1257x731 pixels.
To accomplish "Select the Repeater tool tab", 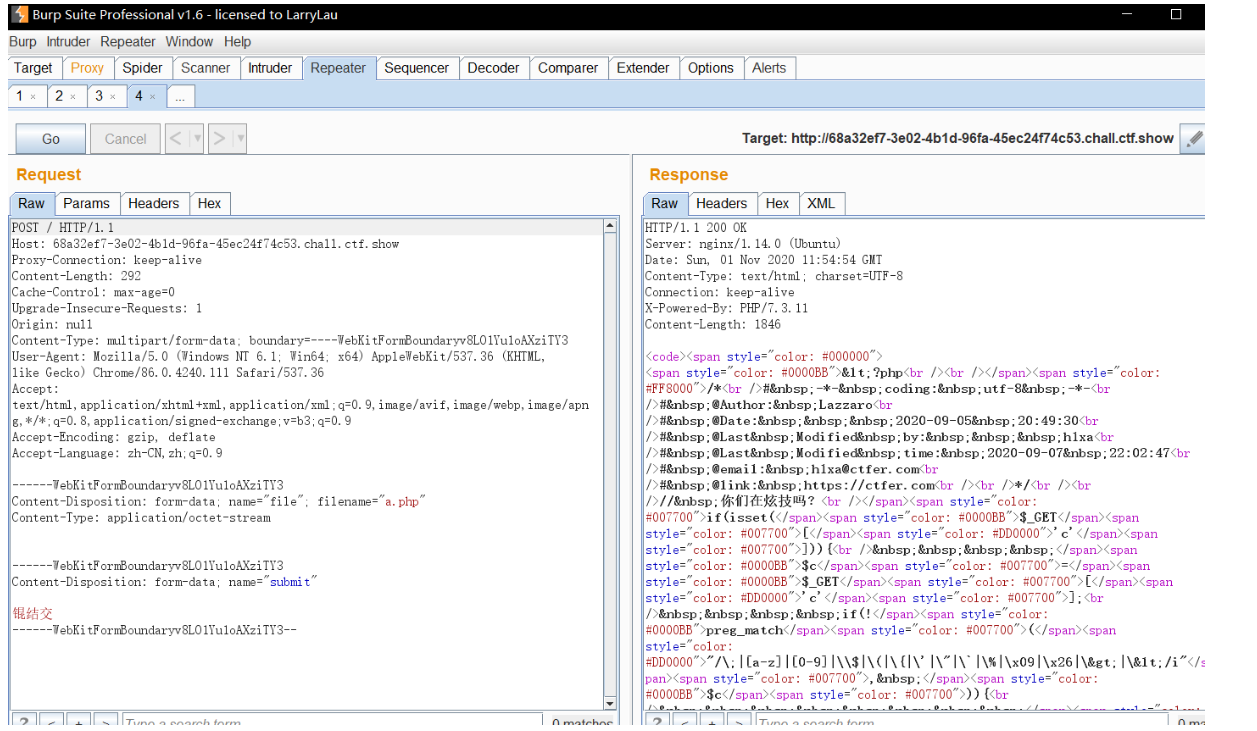I will [338, 68].
